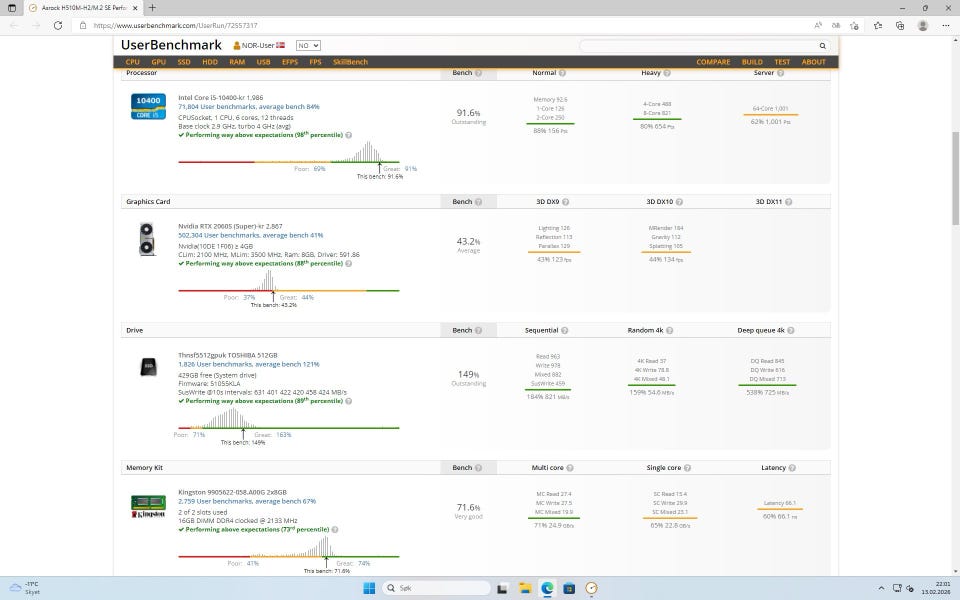Viewport: 960px width, 600px height.
Task: Click the help icon next to Server
Action: pyautogui.click(x=780, y=73)
